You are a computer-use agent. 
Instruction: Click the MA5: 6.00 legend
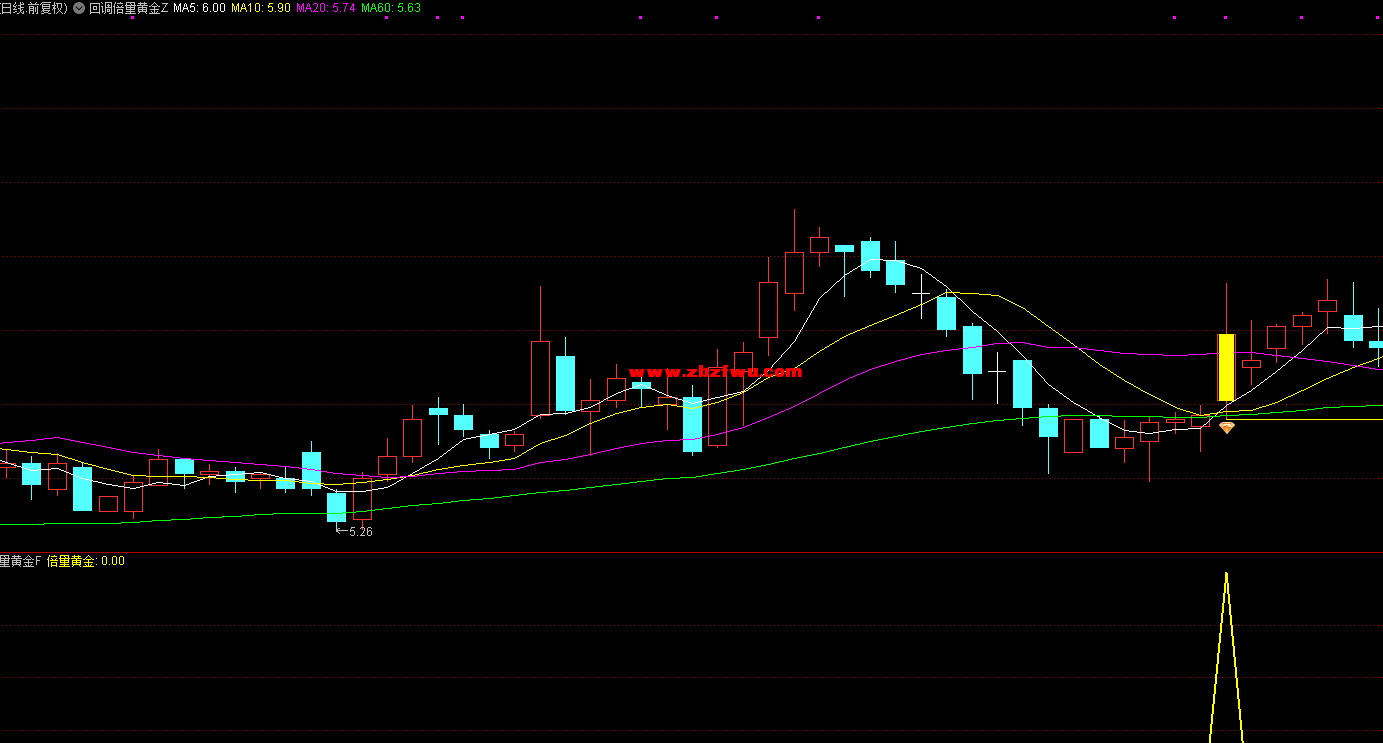point(199,8)
